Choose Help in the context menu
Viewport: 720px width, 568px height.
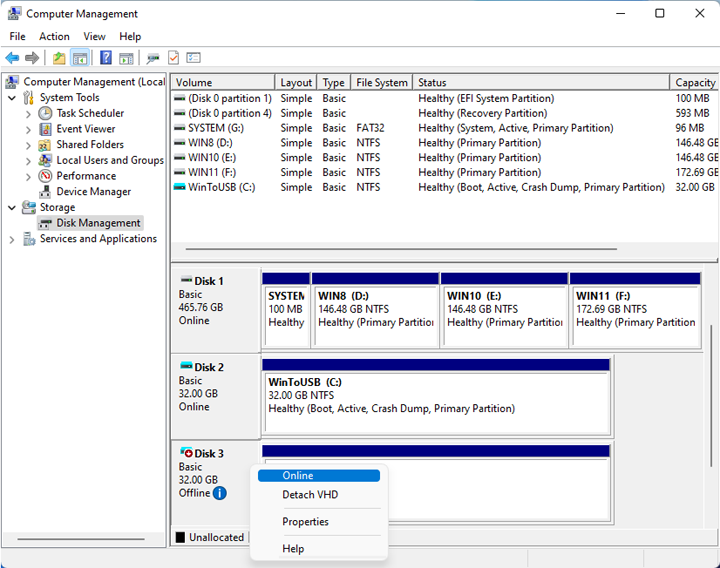tap(319, 549)
